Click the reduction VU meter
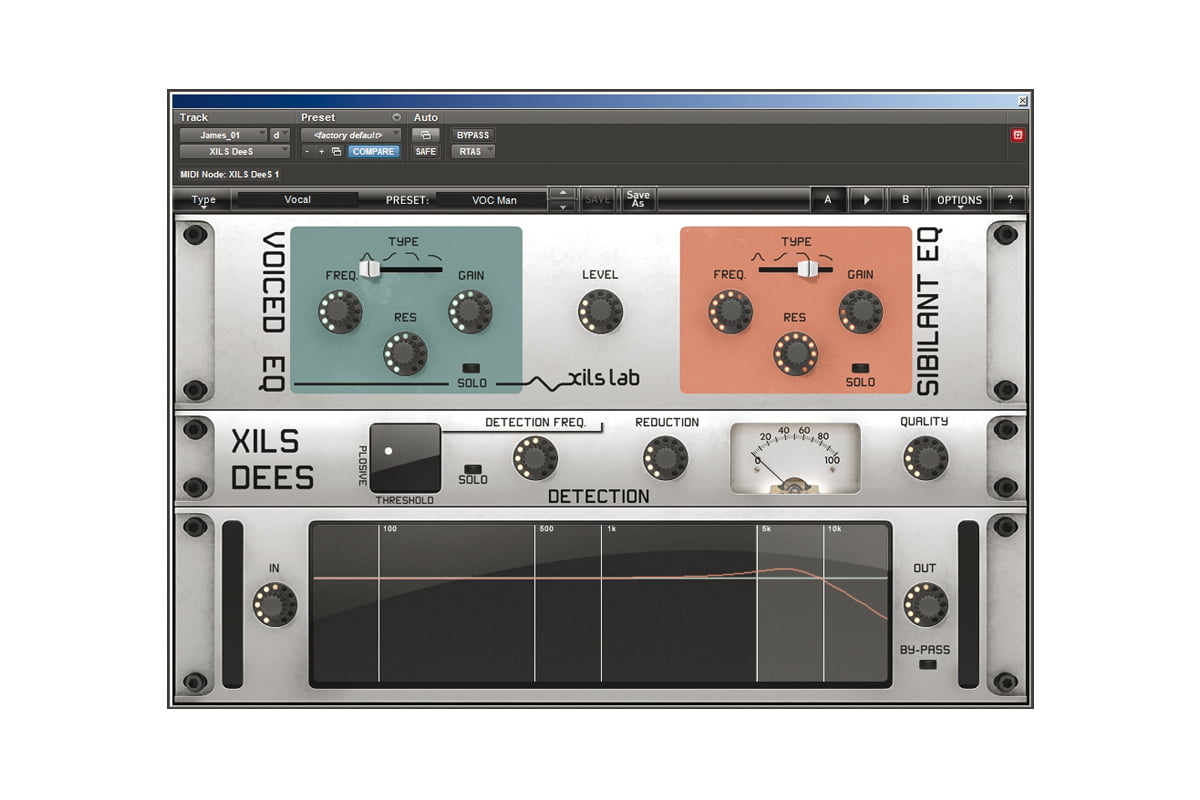This screenshot has height=800, width=1200. [x=795, y=458]
